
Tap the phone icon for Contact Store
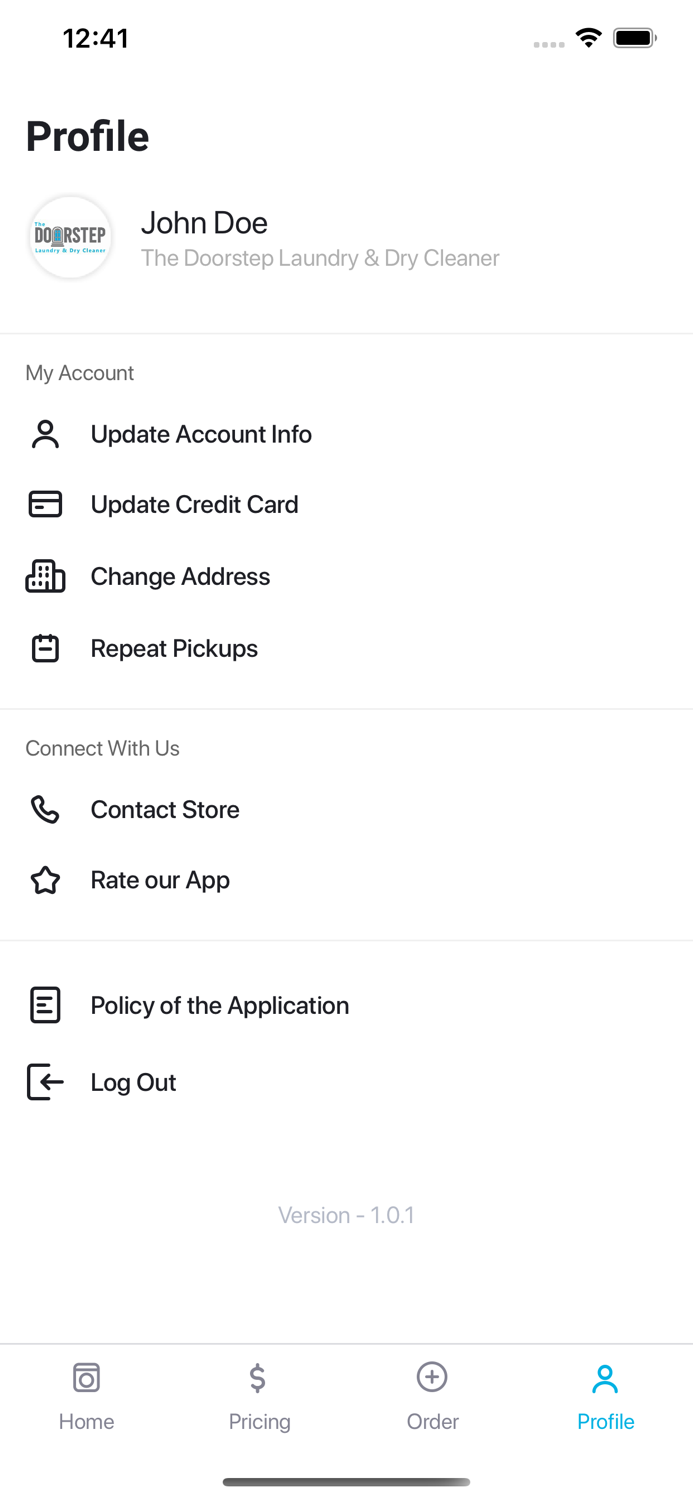coord(45,809)
